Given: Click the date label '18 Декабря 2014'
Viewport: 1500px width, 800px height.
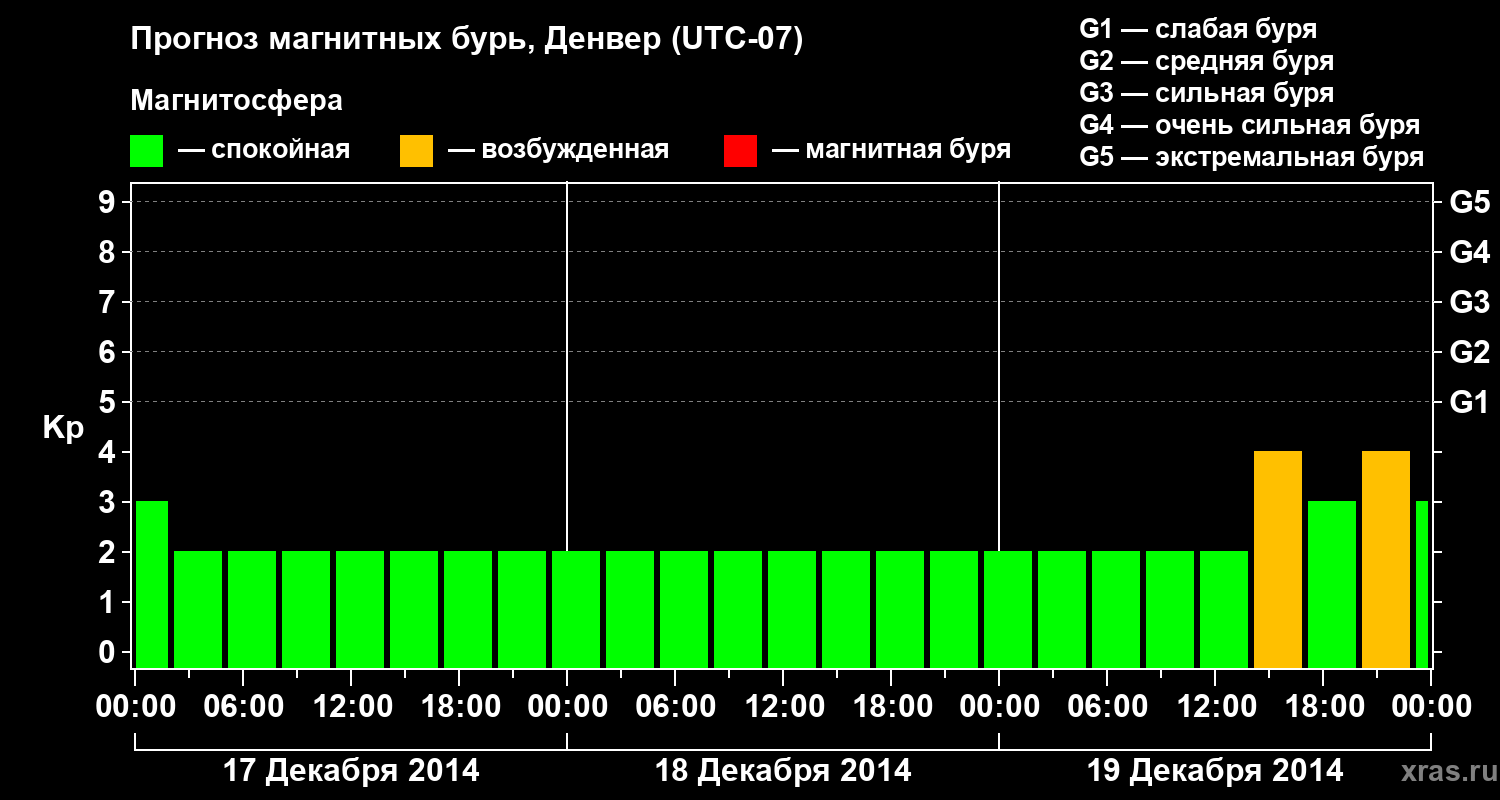Looking at the screenshot, I should pyautogui.click(x=783, y=771).
